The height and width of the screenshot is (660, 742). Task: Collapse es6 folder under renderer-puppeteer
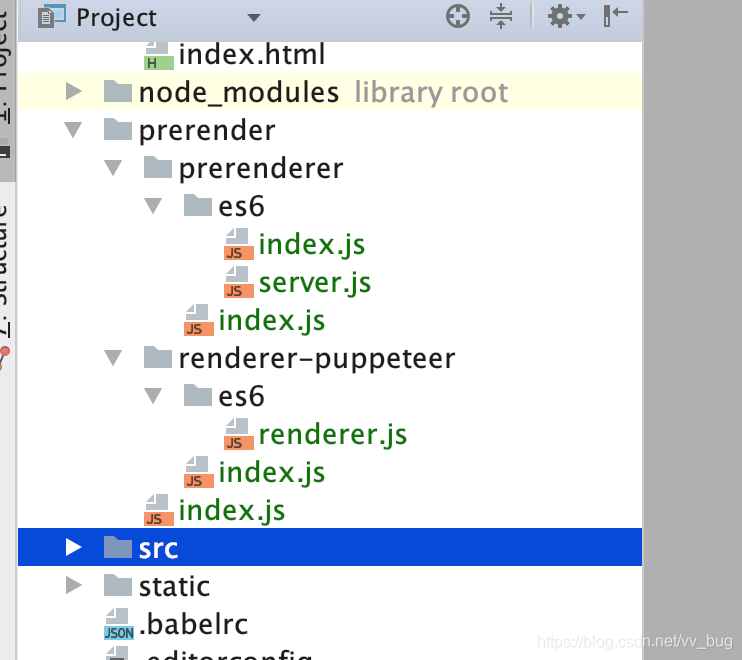[153, 396]
